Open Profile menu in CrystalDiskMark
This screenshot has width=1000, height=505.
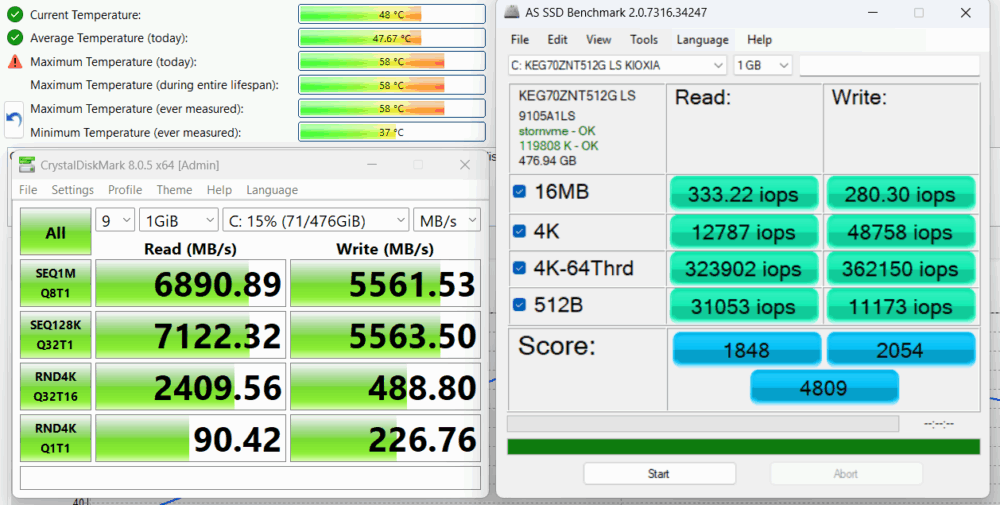tap(125, 190)
